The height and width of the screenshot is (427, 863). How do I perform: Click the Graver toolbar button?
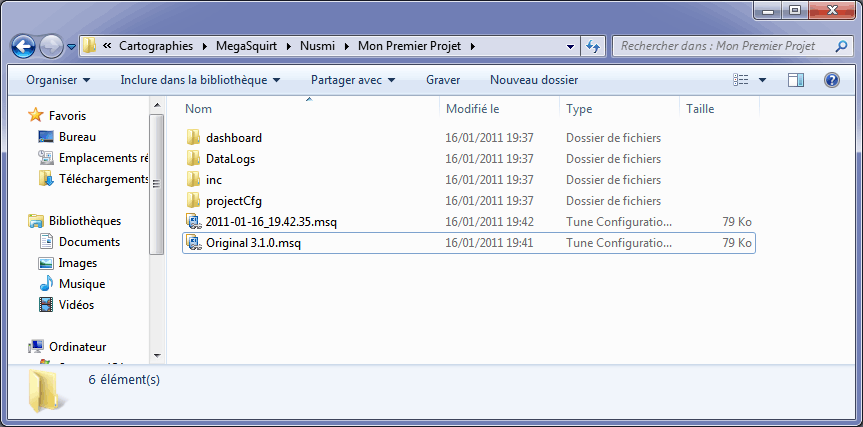click(x=443, y=80)
